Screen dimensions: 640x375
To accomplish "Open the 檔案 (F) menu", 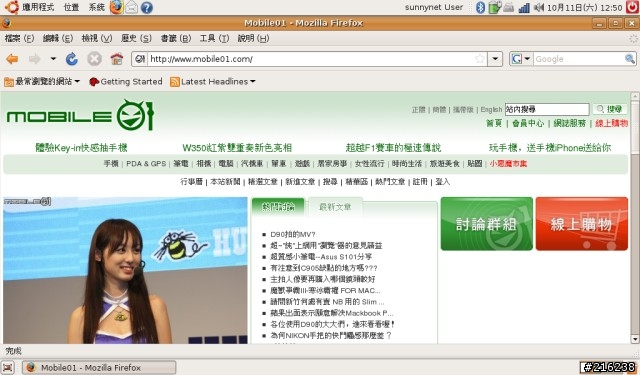I will click(19, 38).
